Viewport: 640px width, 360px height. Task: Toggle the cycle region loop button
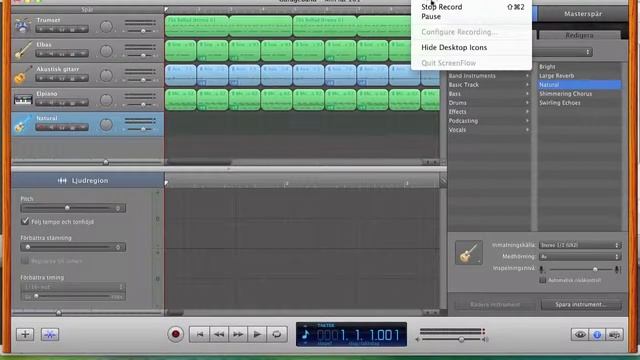[276, 334]
